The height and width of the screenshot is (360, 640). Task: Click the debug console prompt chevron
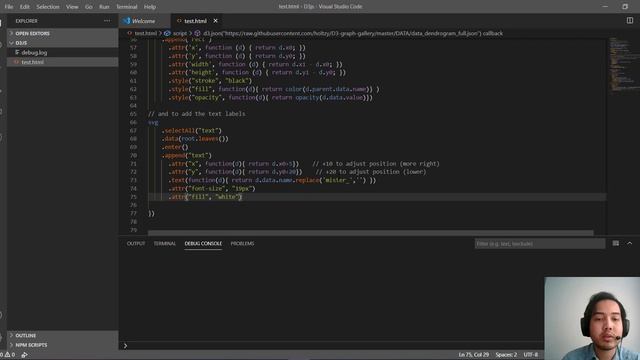(125, 346)
